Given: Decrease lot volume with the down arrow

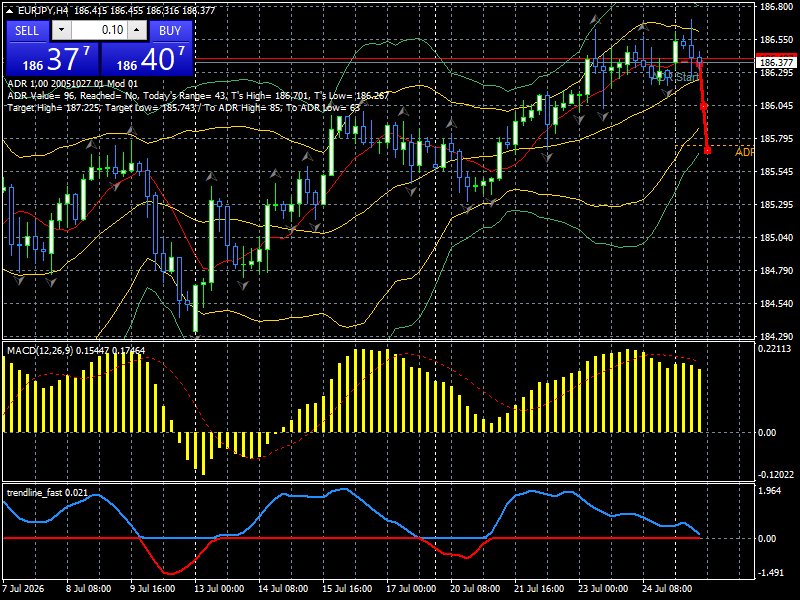Looking at the screenshot, I should 62,30.
